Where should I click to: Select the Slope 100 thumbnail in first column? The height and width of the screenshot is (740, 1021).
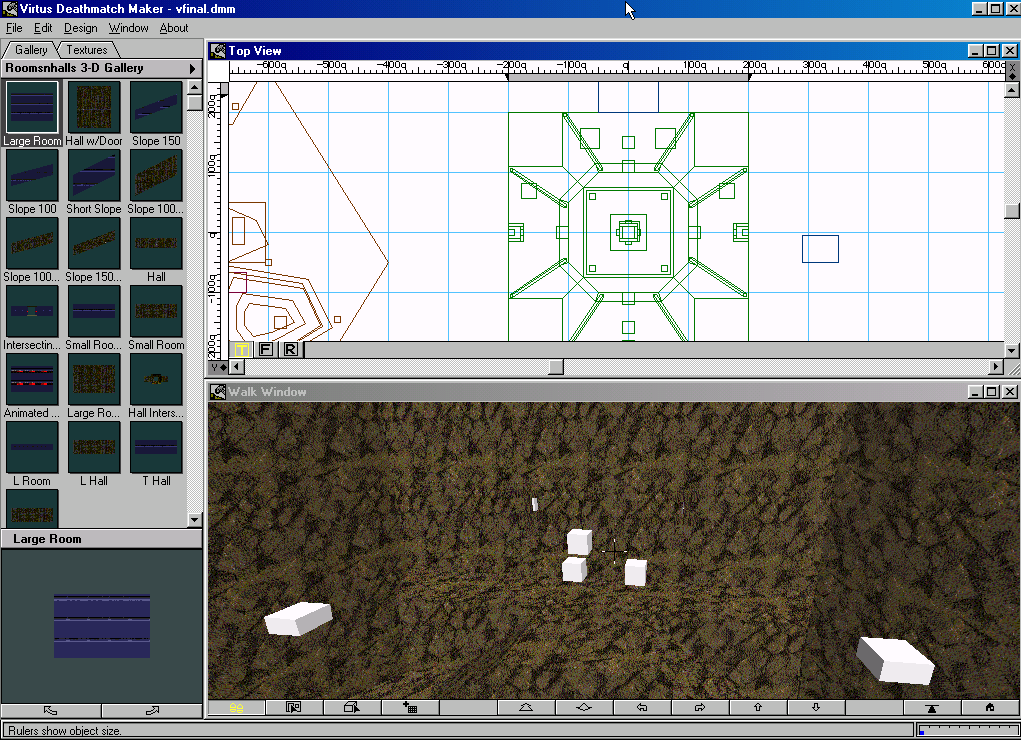pos(32,175)
